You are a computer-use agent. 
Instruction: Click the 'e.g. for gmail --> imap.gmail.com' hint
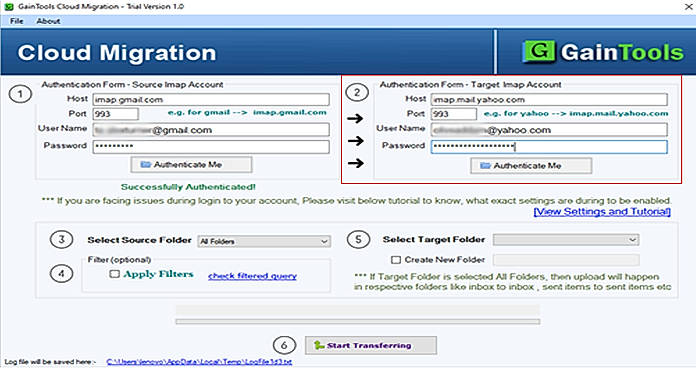[x=247, y=113]
